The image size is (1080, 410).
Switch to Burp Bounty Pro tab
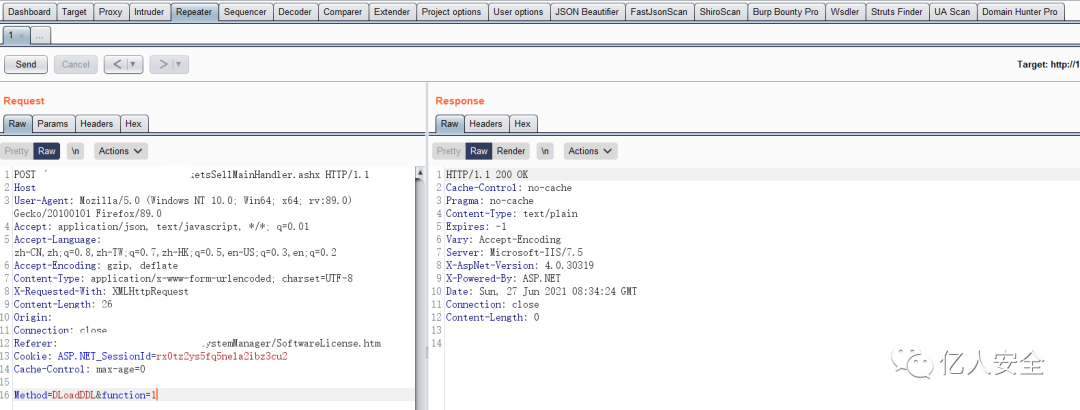point(785,12)
